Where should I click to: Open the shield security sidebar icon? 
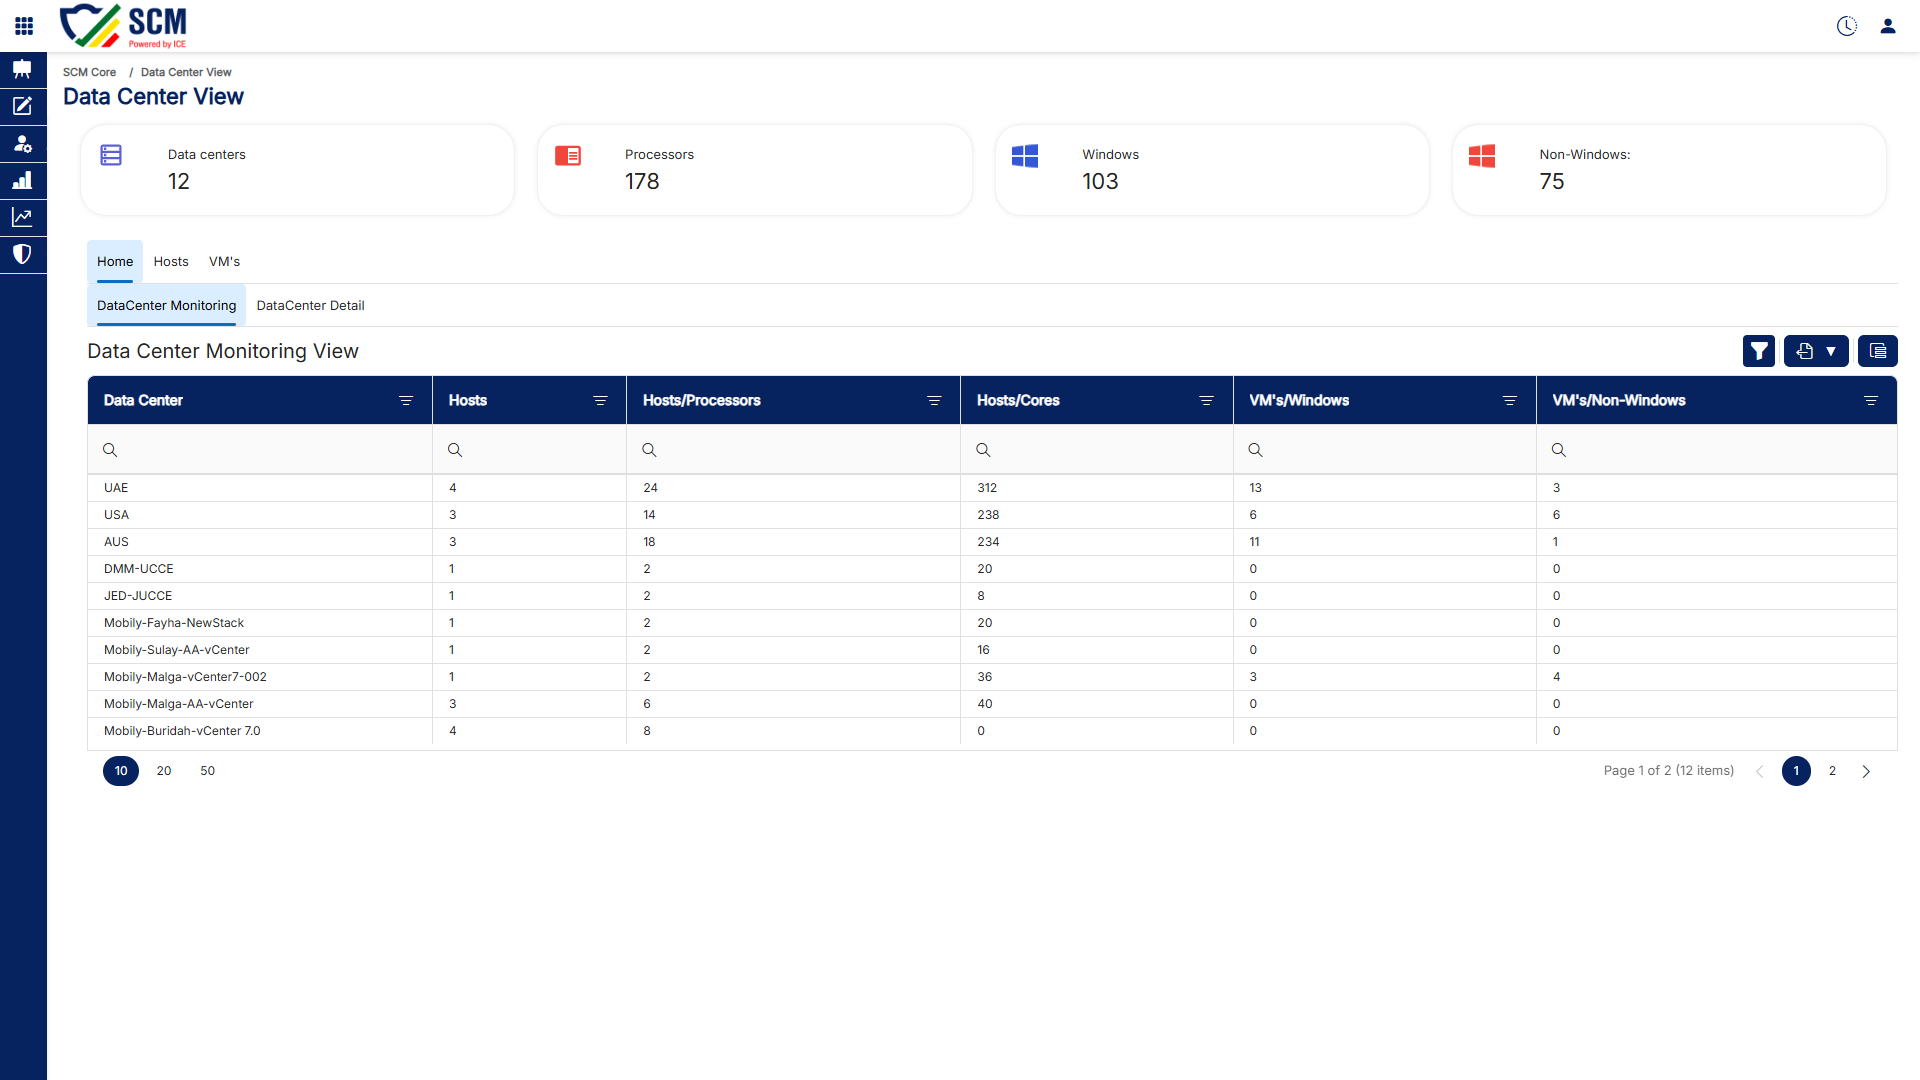click(23, 254)
